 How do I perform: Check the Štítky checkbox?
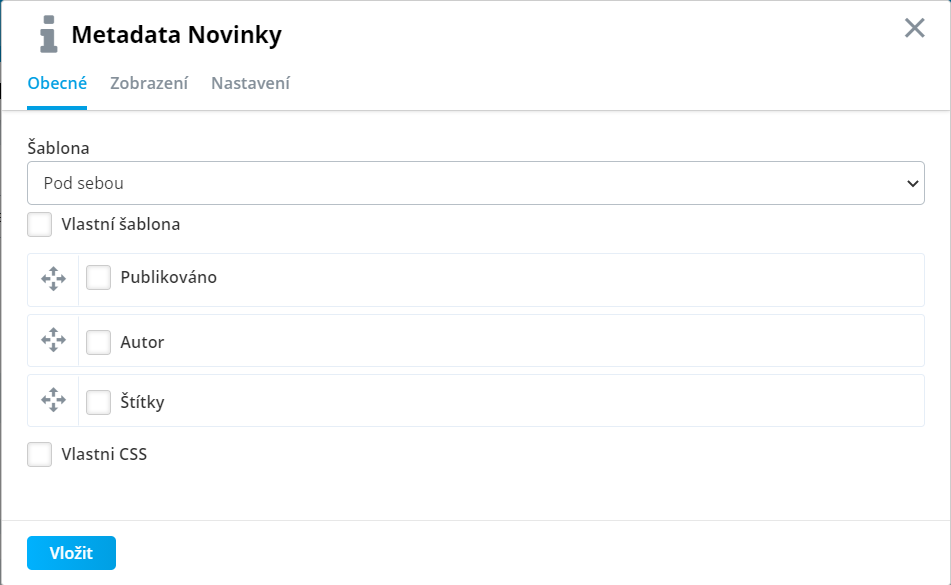pos(98,403)
